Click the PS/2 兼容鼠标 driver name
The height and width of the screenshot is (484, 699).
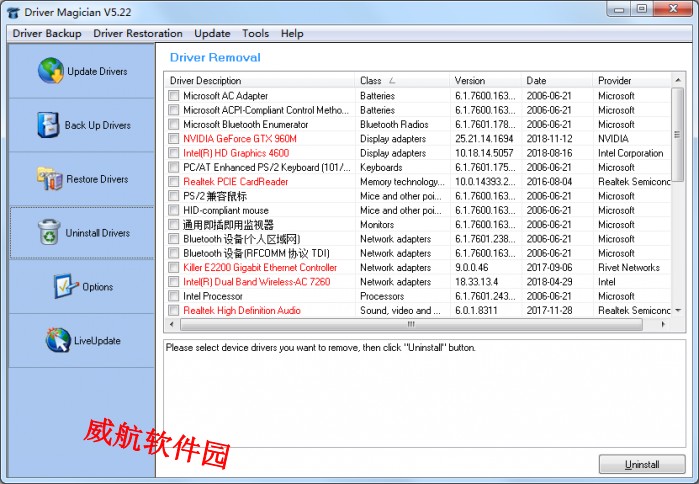pyautogui.click(x=215, y=196)
